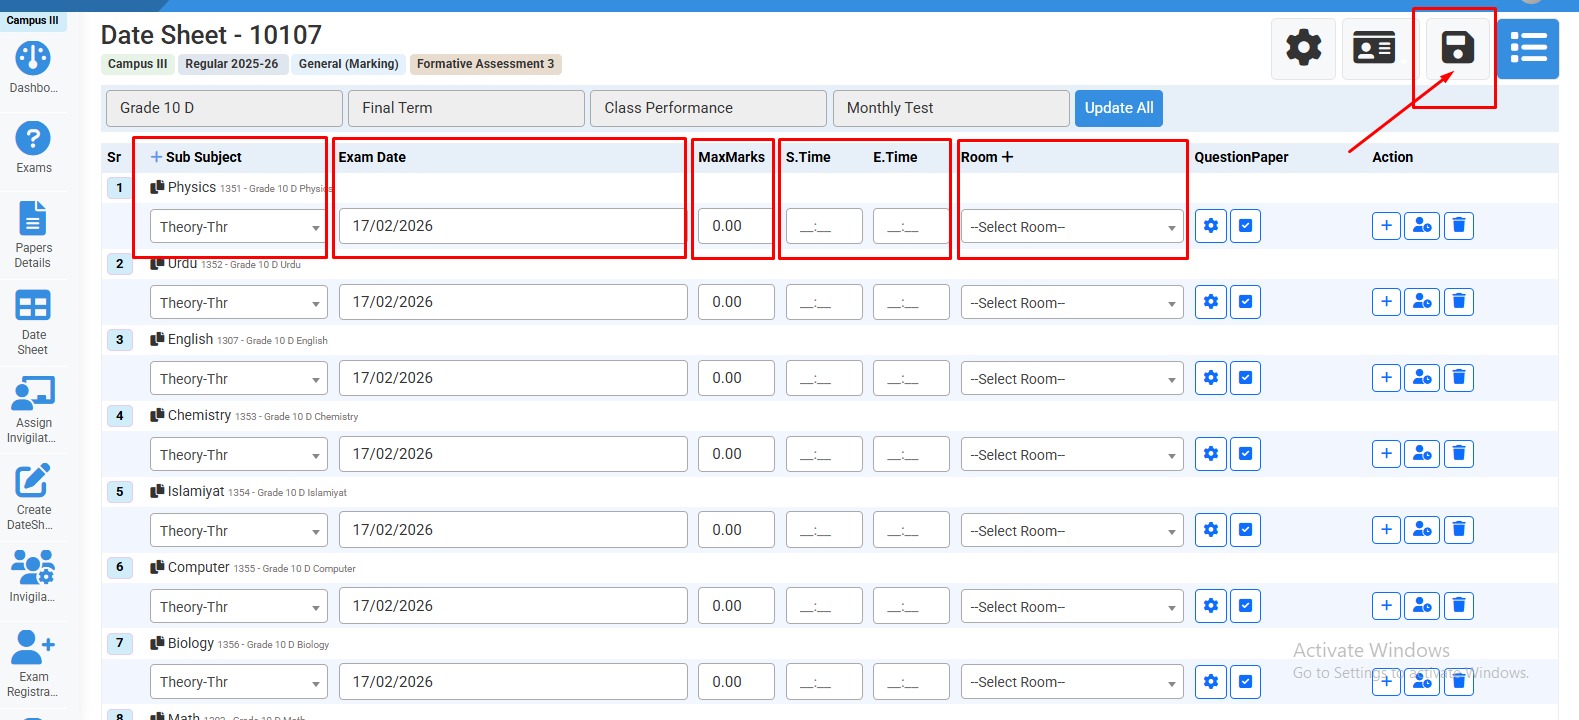Screen dimensions: 1579x720
Task: Edit the Physics exam date field
Action: coord(513,226)
